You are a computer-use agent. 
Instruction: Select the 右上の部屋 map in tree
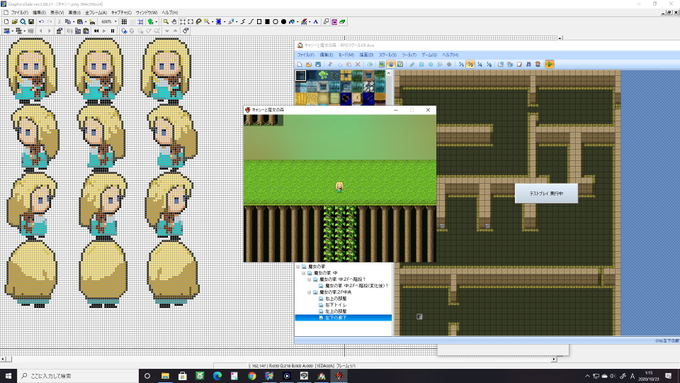(336, 299)
